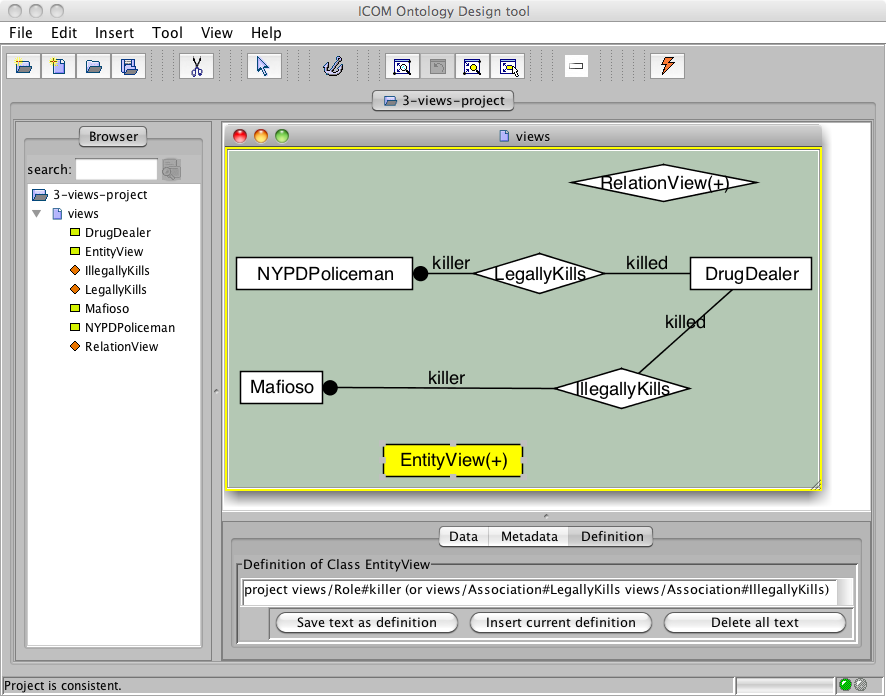
Task: Open the View menu
Action: point(216,33)
